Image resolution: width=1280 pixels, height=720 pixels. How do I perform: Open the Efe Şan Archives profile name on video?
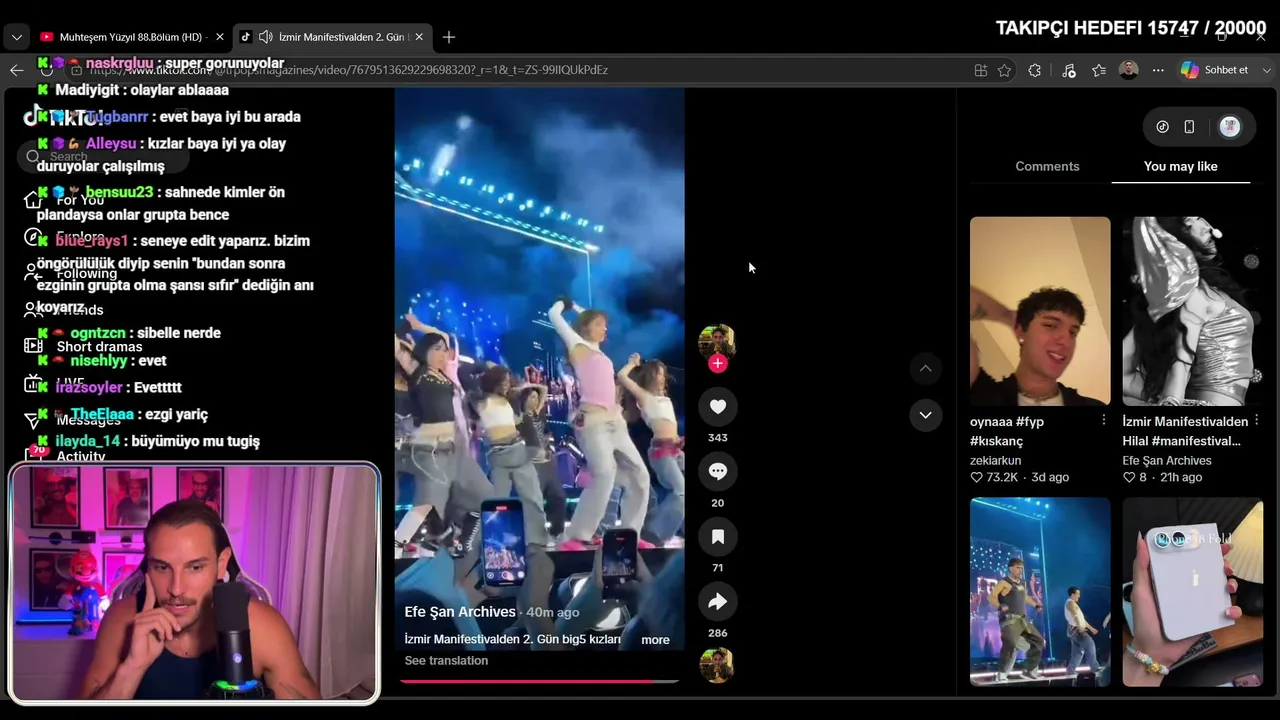(x=460, y=612)
